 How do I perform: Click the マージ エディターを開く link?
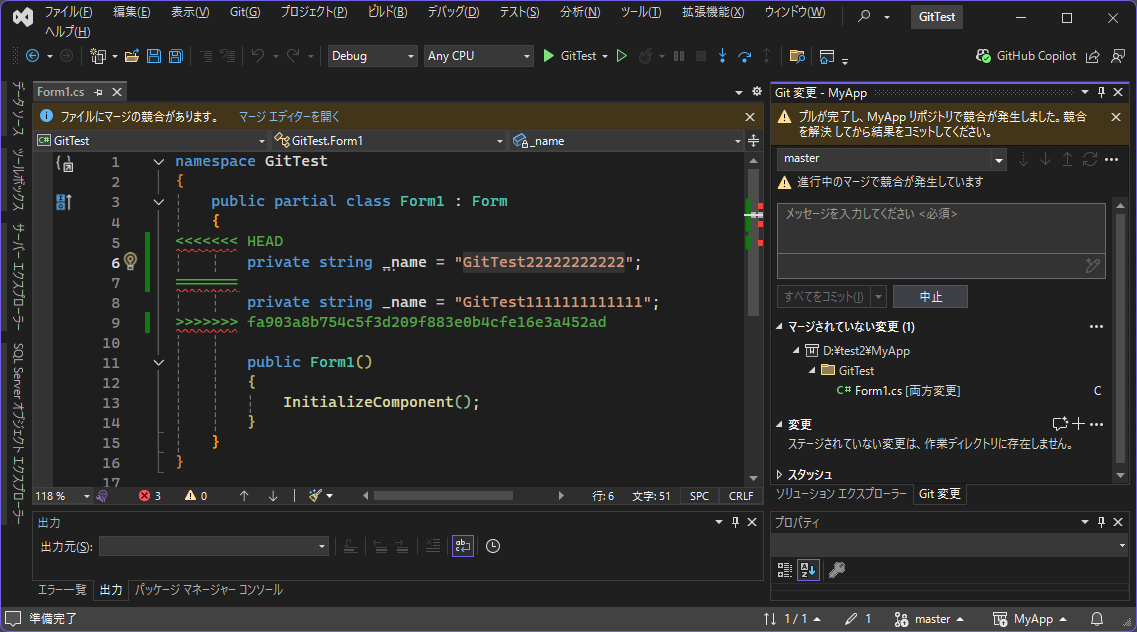pos(289,117)
